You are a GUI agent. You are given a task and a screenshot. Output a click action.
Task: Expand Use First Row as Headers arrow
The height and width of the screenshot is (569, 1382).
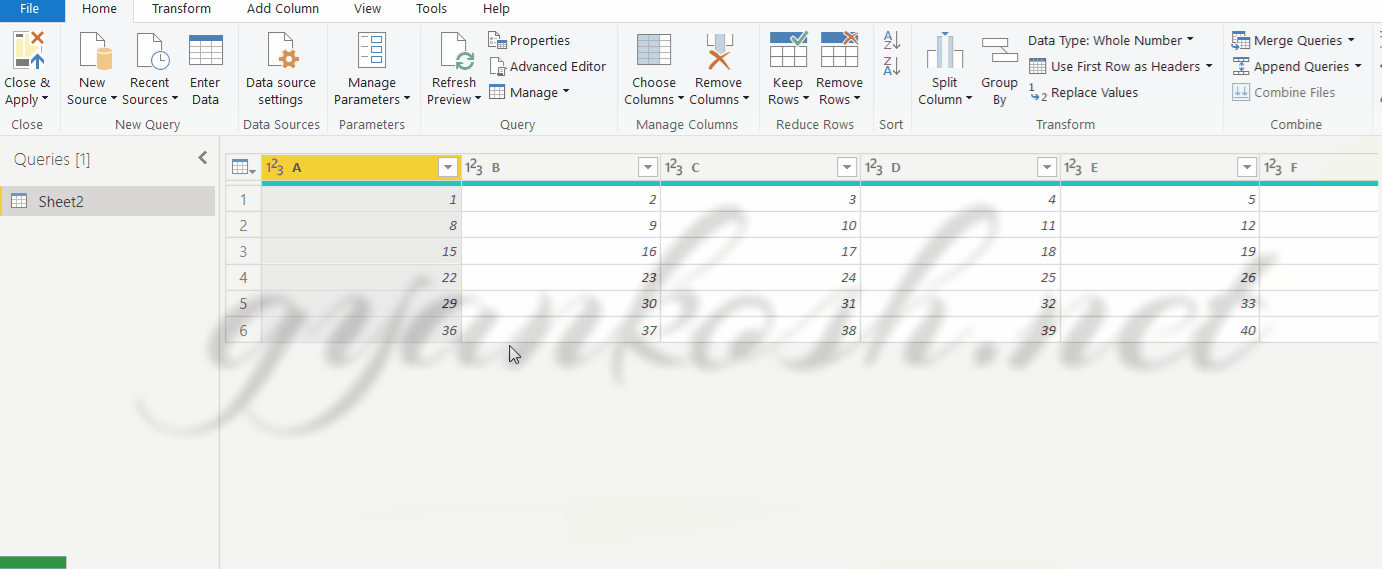[x=1208, y=66]
